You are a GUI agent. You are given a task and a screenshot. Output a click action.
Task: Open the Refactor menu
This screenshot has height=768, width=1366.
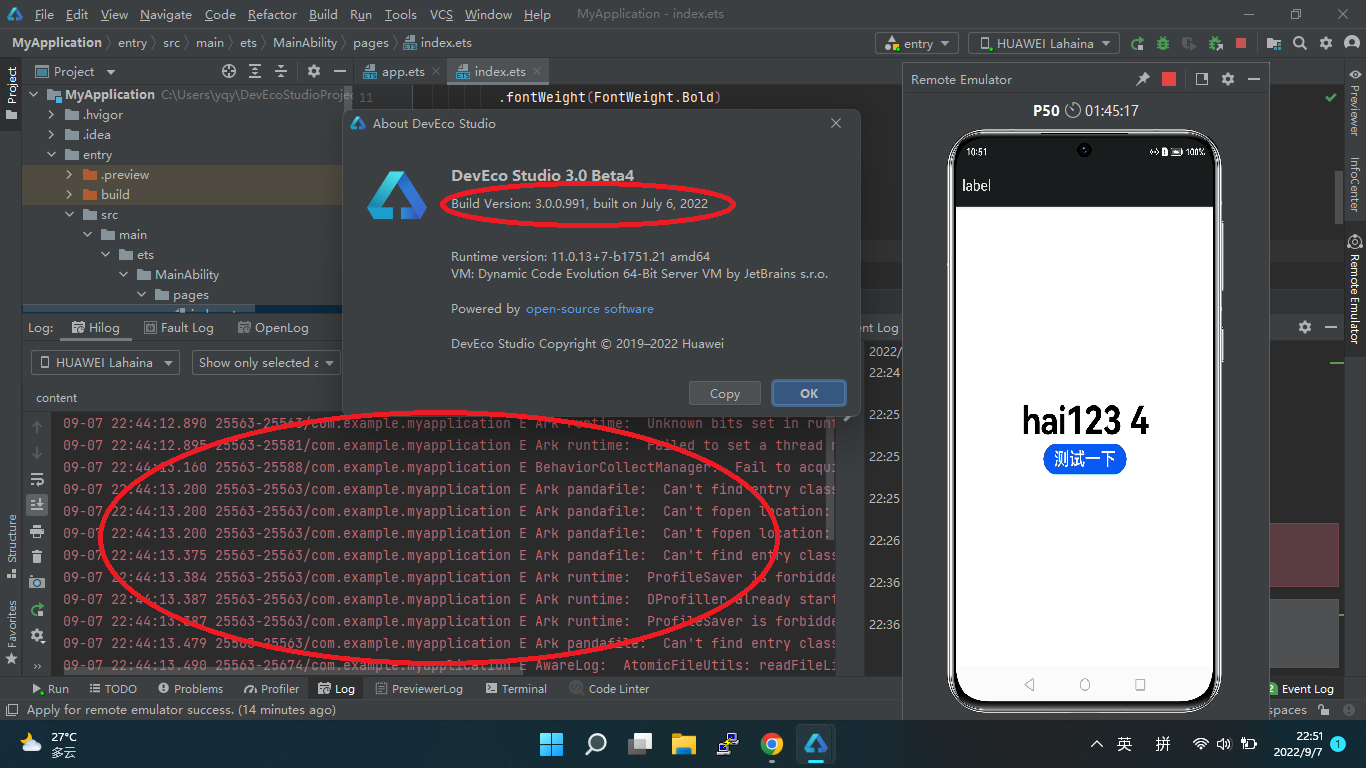tap(272, 14)
